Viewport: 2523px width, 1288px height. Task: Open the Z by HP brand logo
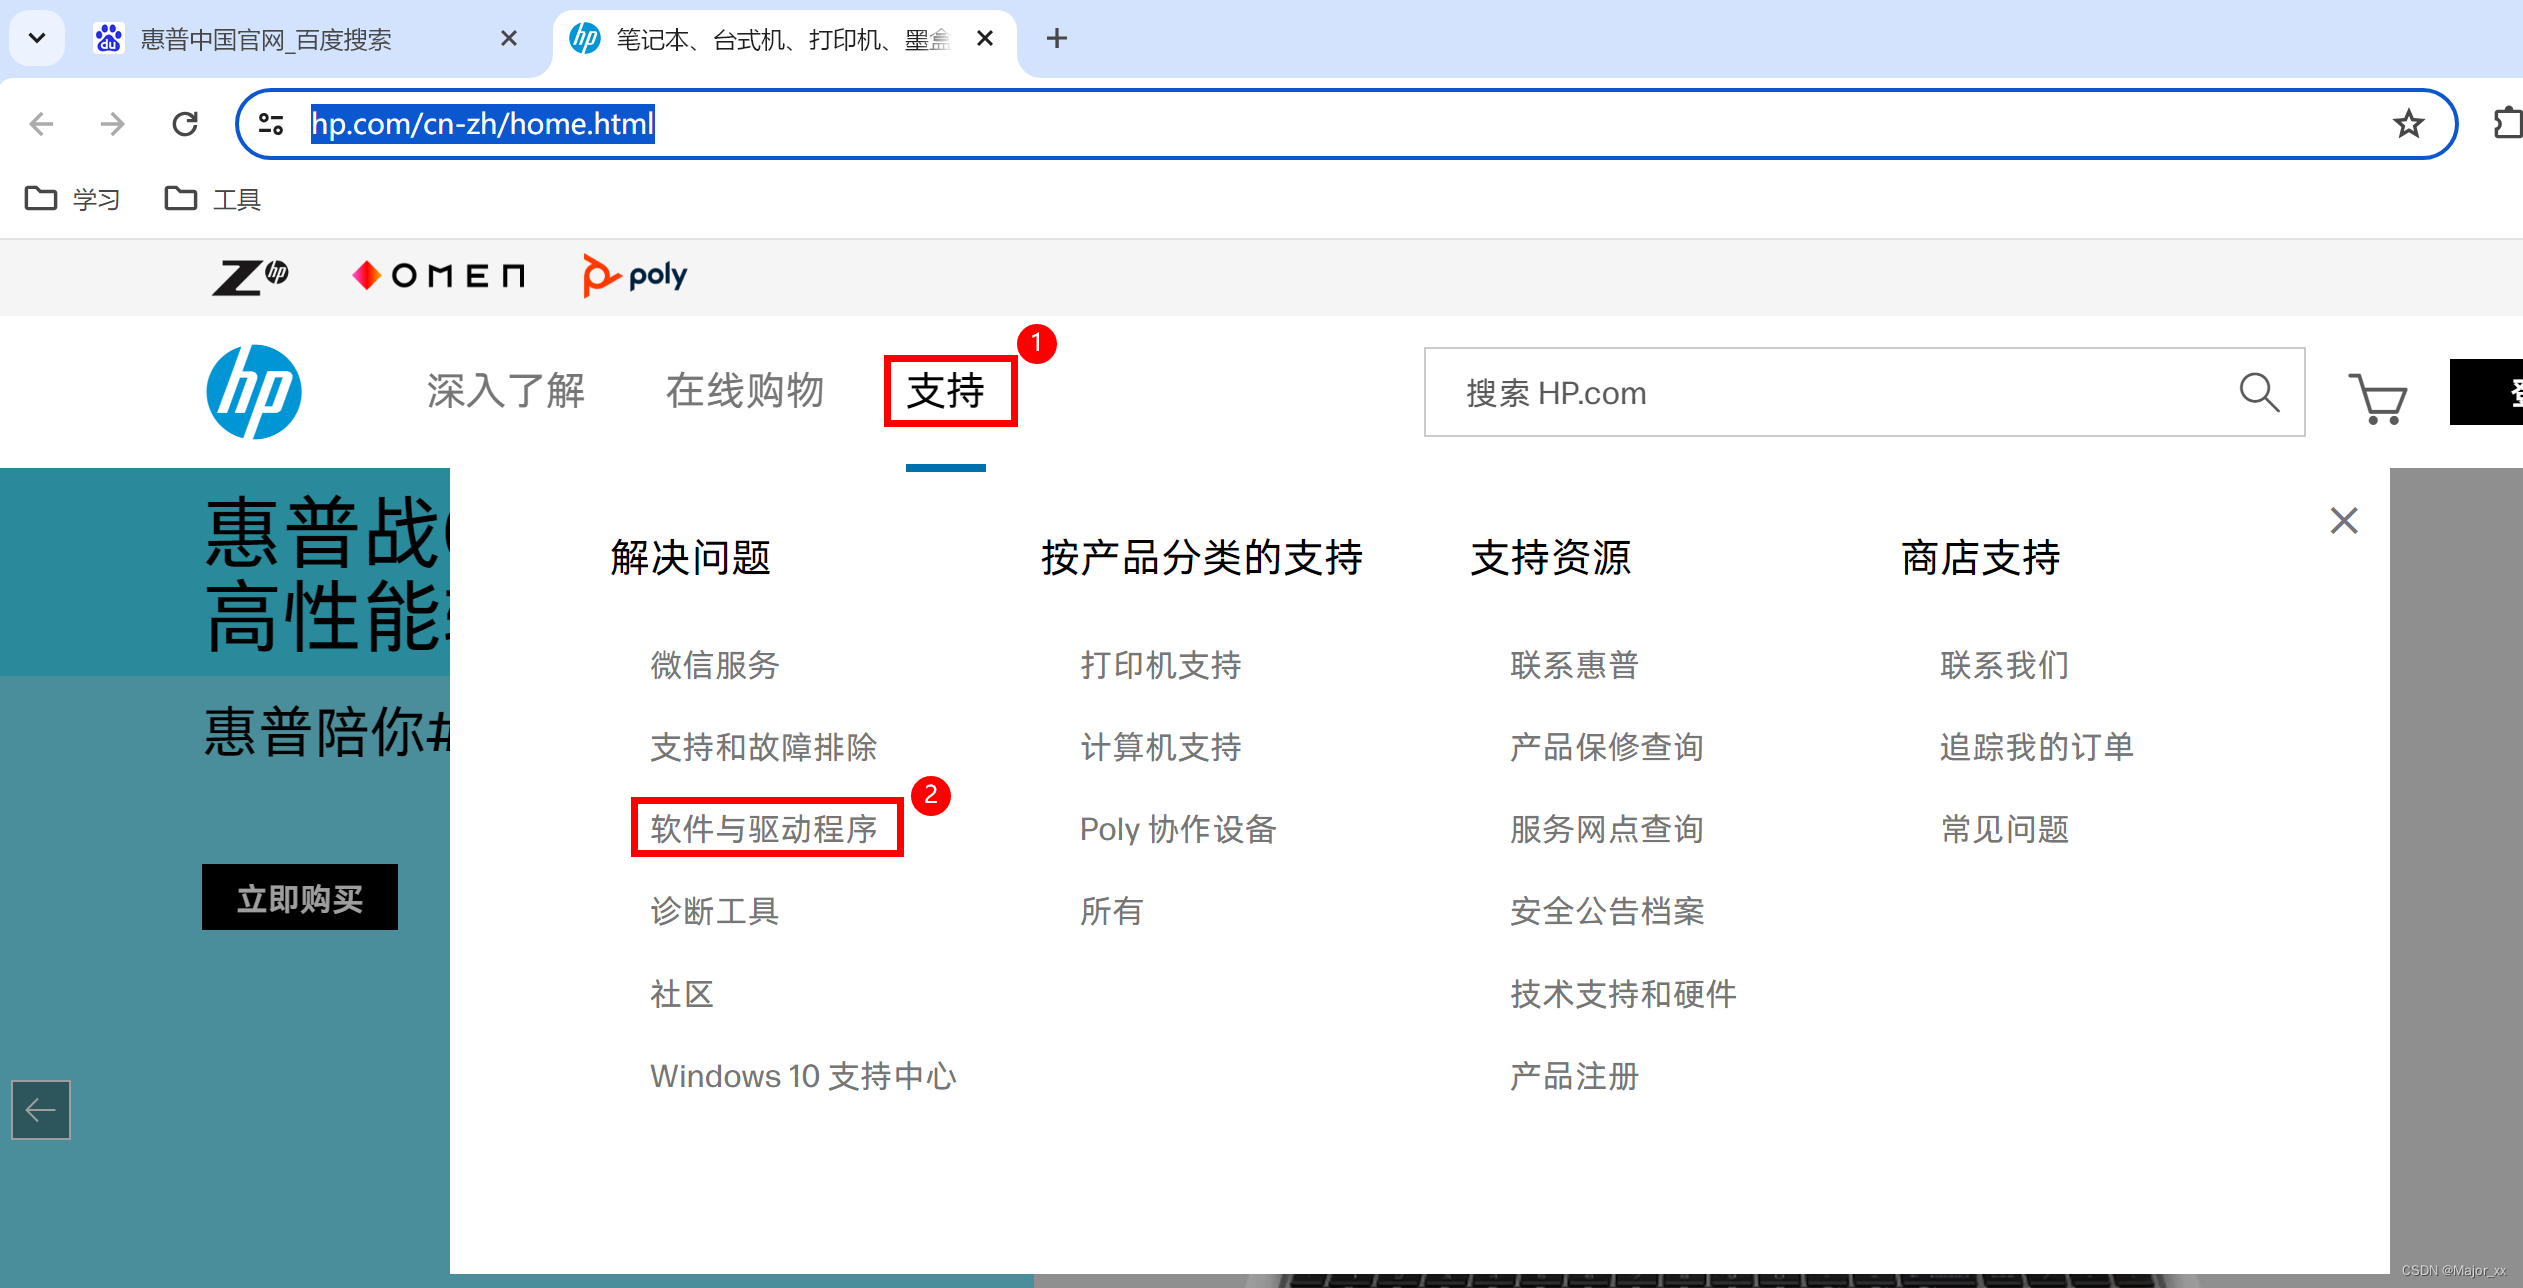(x=250, y=276)
